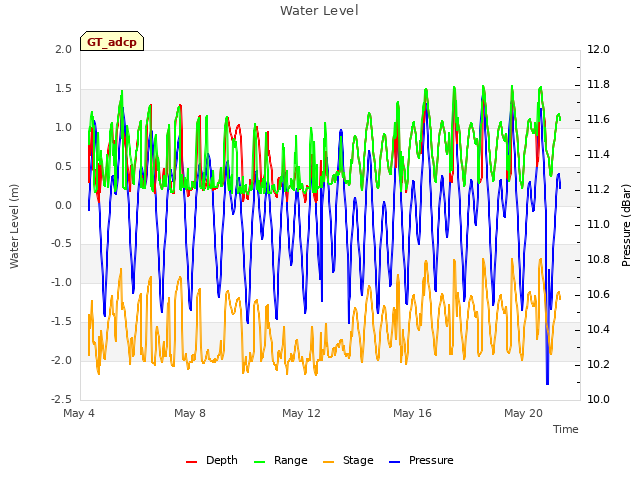640x480 pixels.
Task: Toggle the Stage series in legend
Action: coord(348,460)
